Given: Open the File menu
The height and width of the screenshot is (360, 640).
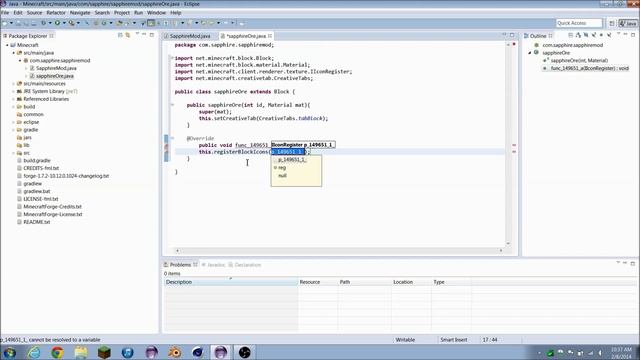Looking at the screenshot, I should tap(5, 13).
